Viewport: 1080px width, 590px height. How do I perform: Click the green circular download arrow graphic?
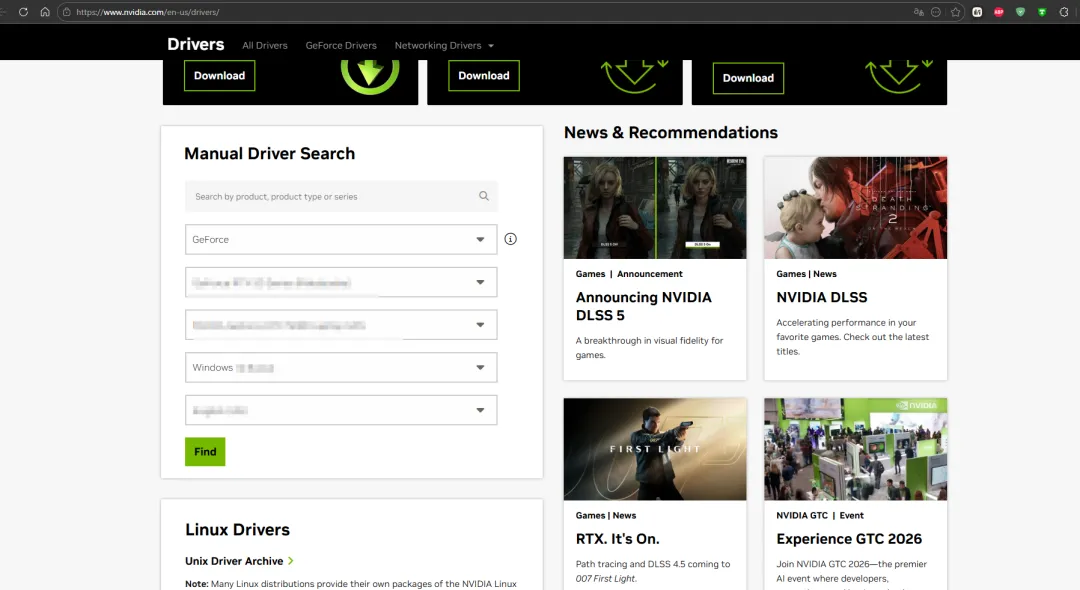(x=370, y=76)
